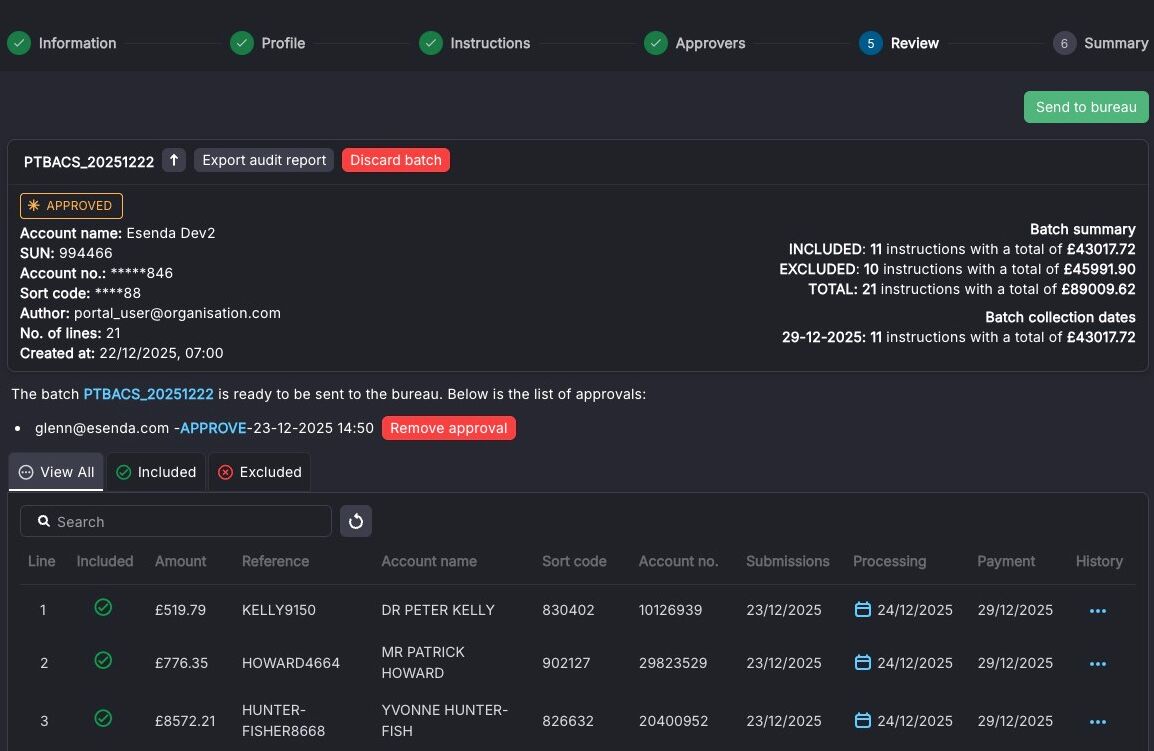The height and width of the screenshot is (751, 1154).
Task: Click the Instructions step label
Action: (x=490, y=43)
